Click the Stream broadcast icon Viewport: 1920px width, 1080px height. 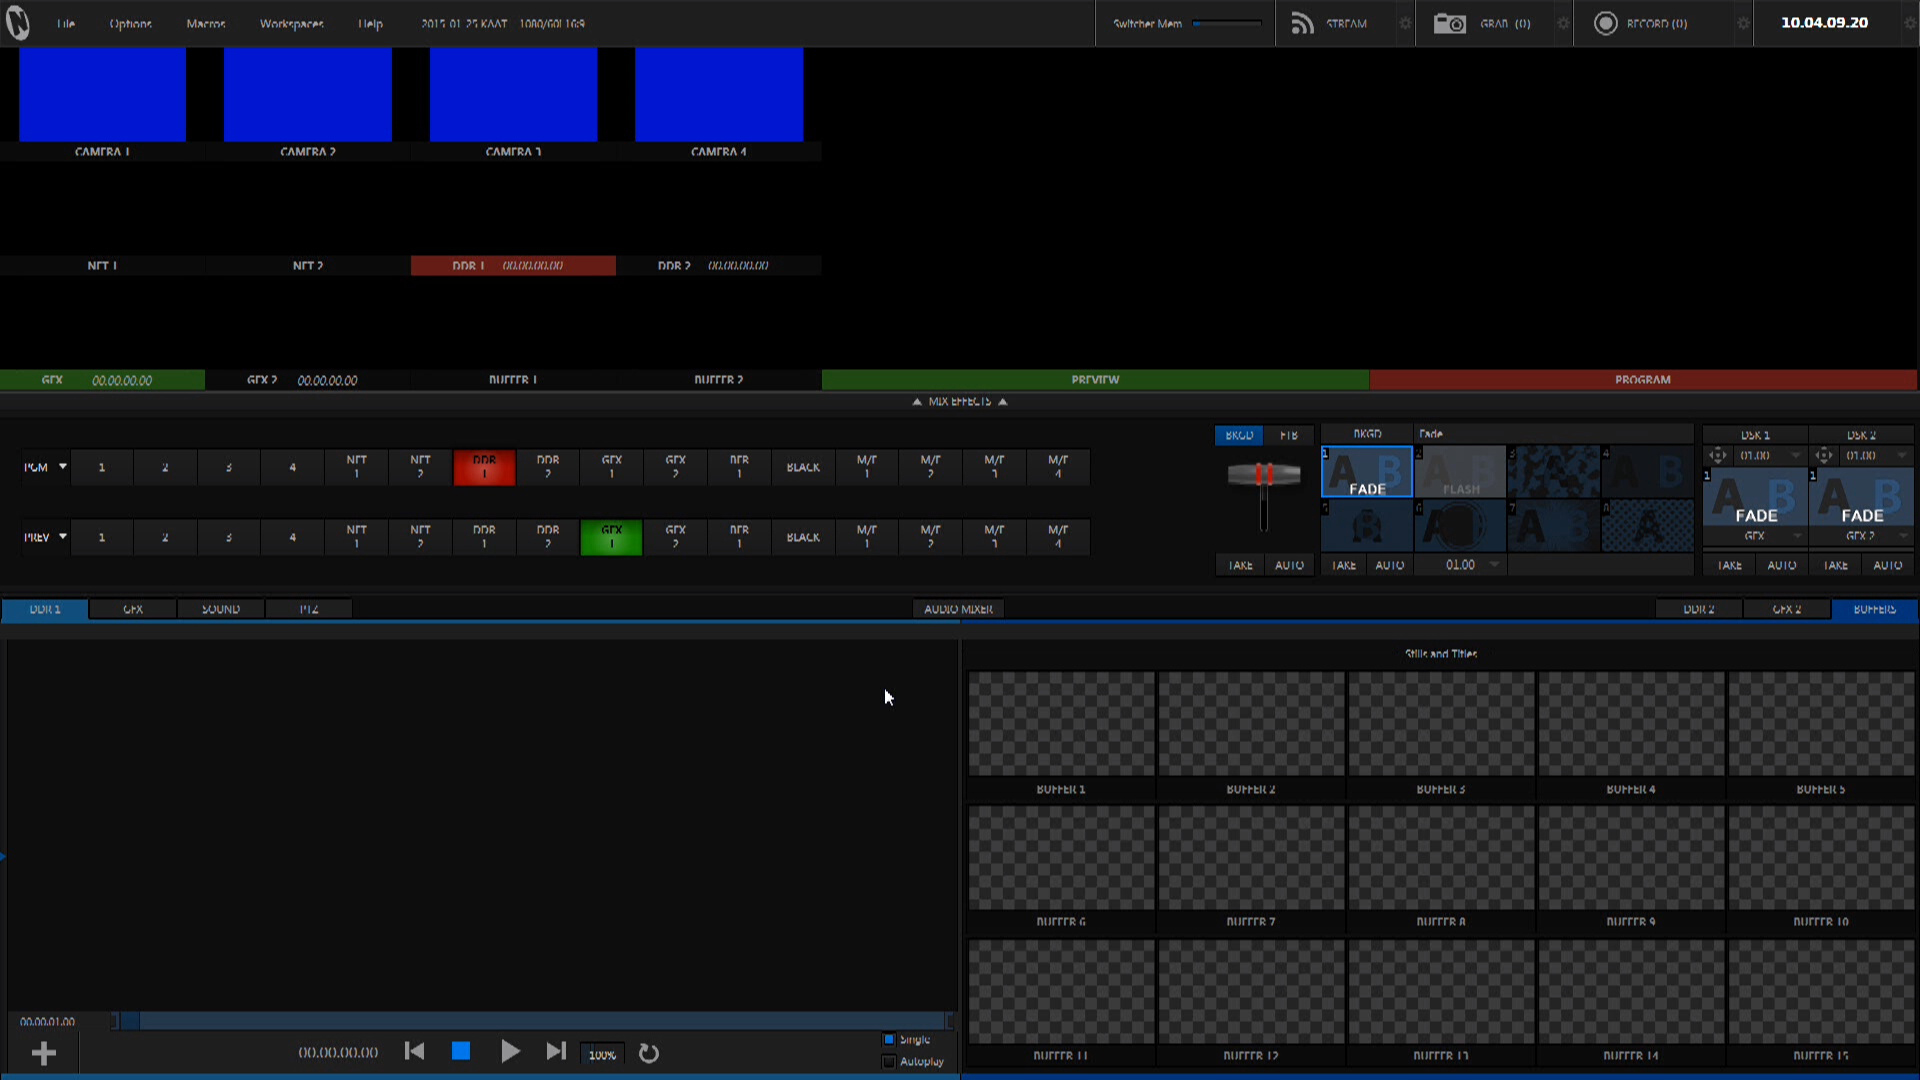click(x=1301, y=23)
